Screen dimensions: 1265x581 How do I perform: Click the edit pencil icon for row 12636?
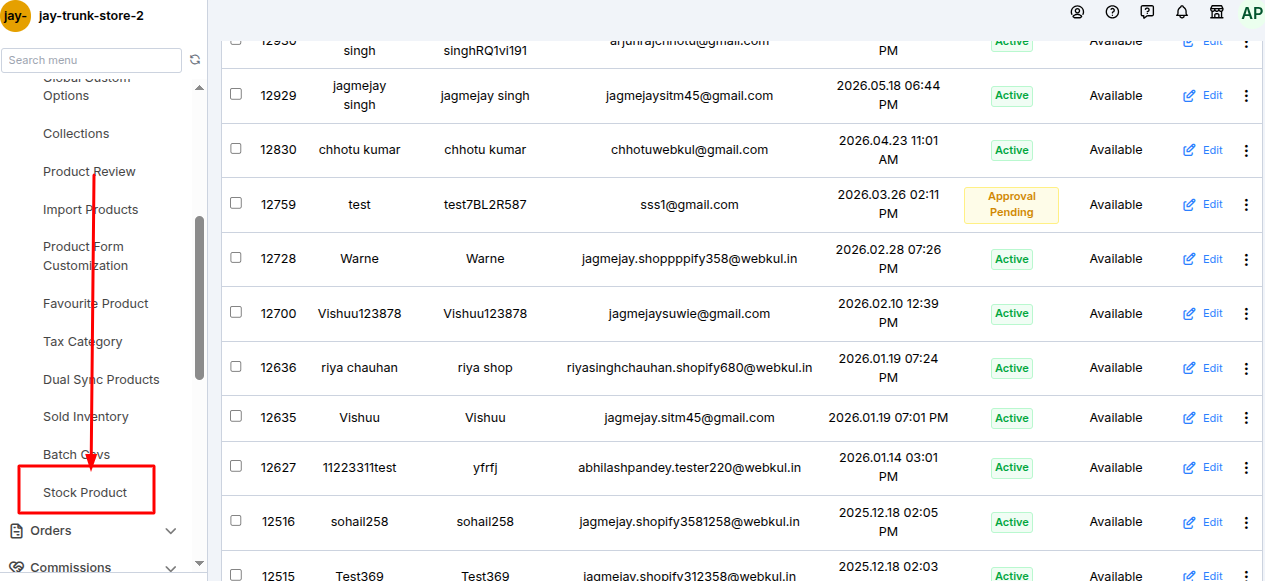coord(1189,368)
